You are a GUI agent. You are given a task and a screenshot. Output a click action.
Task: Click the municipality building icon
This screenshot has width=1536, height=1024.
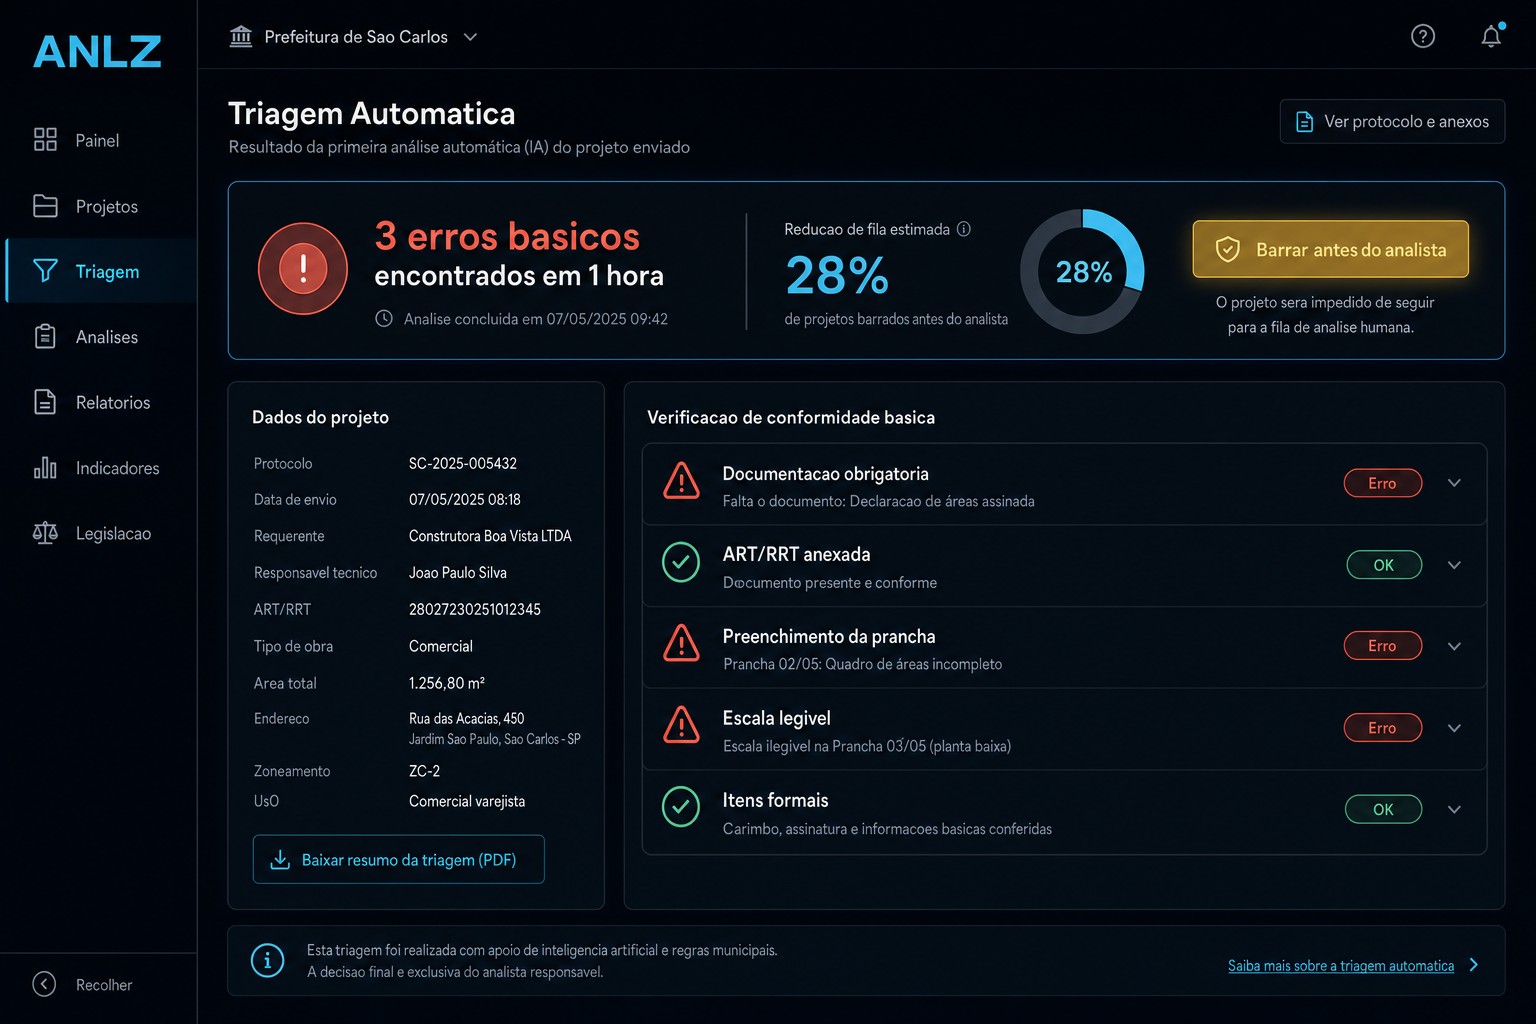coord(241,37)
